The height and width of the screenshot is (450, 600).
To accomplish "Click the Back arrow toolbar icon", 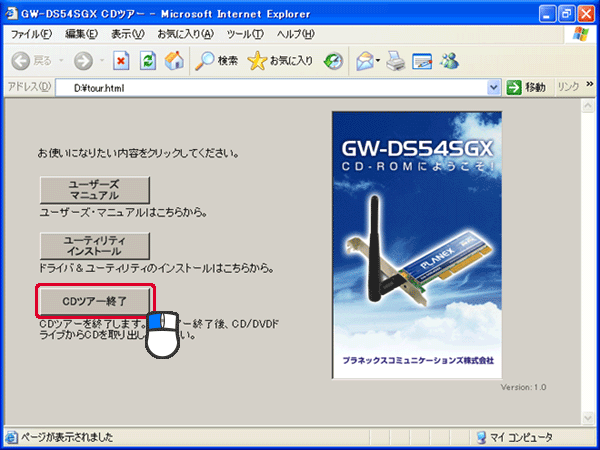I will pos(21,60).
